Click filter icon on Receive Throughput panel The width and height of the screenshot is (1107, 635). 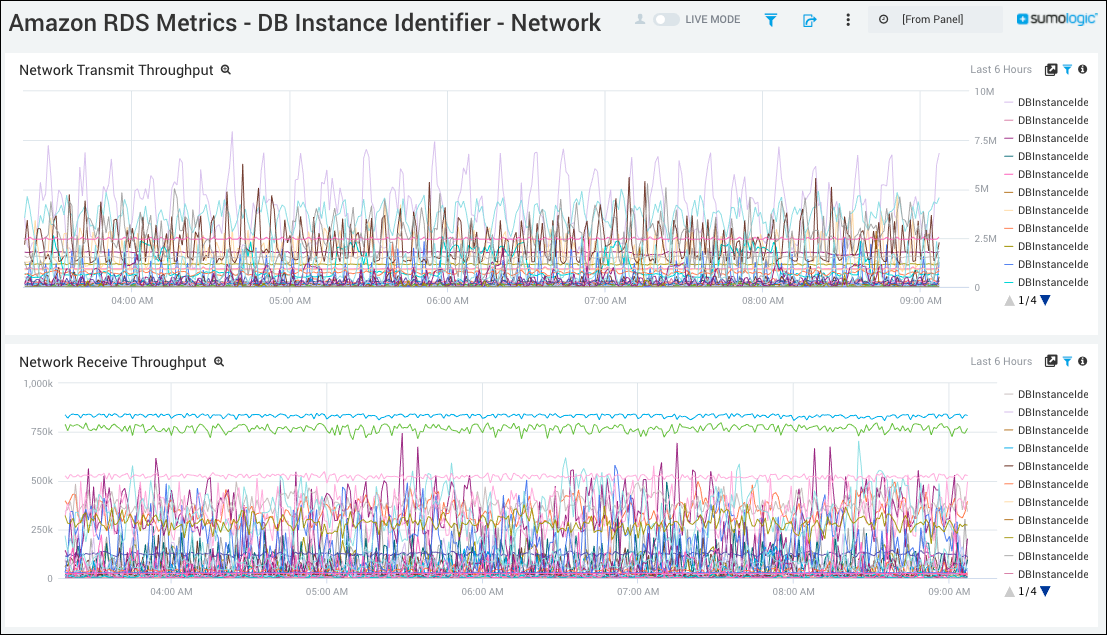click(1067, 361)
